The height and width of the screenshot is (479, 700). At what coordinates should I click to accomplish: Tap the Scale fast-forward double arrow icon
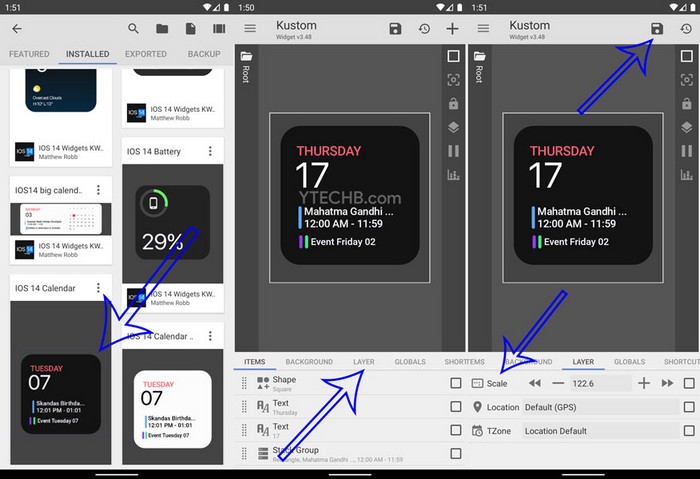pos(667,383)
